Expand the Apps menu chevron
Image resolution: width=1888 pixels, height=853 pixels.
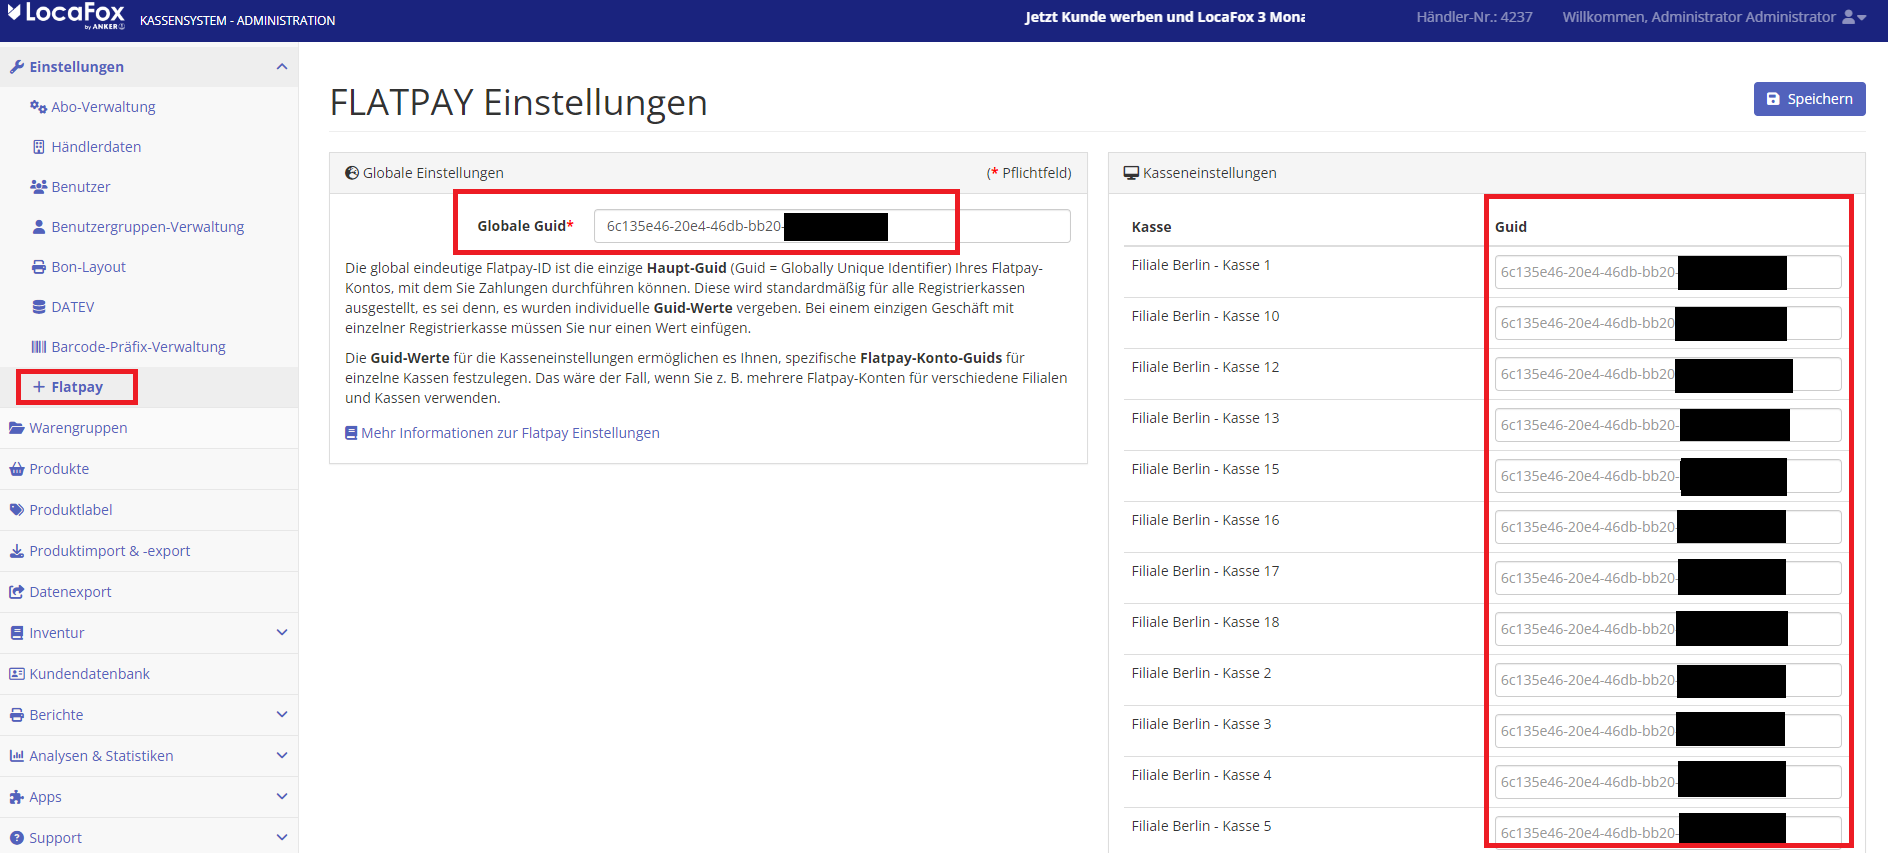coord(282,796)
